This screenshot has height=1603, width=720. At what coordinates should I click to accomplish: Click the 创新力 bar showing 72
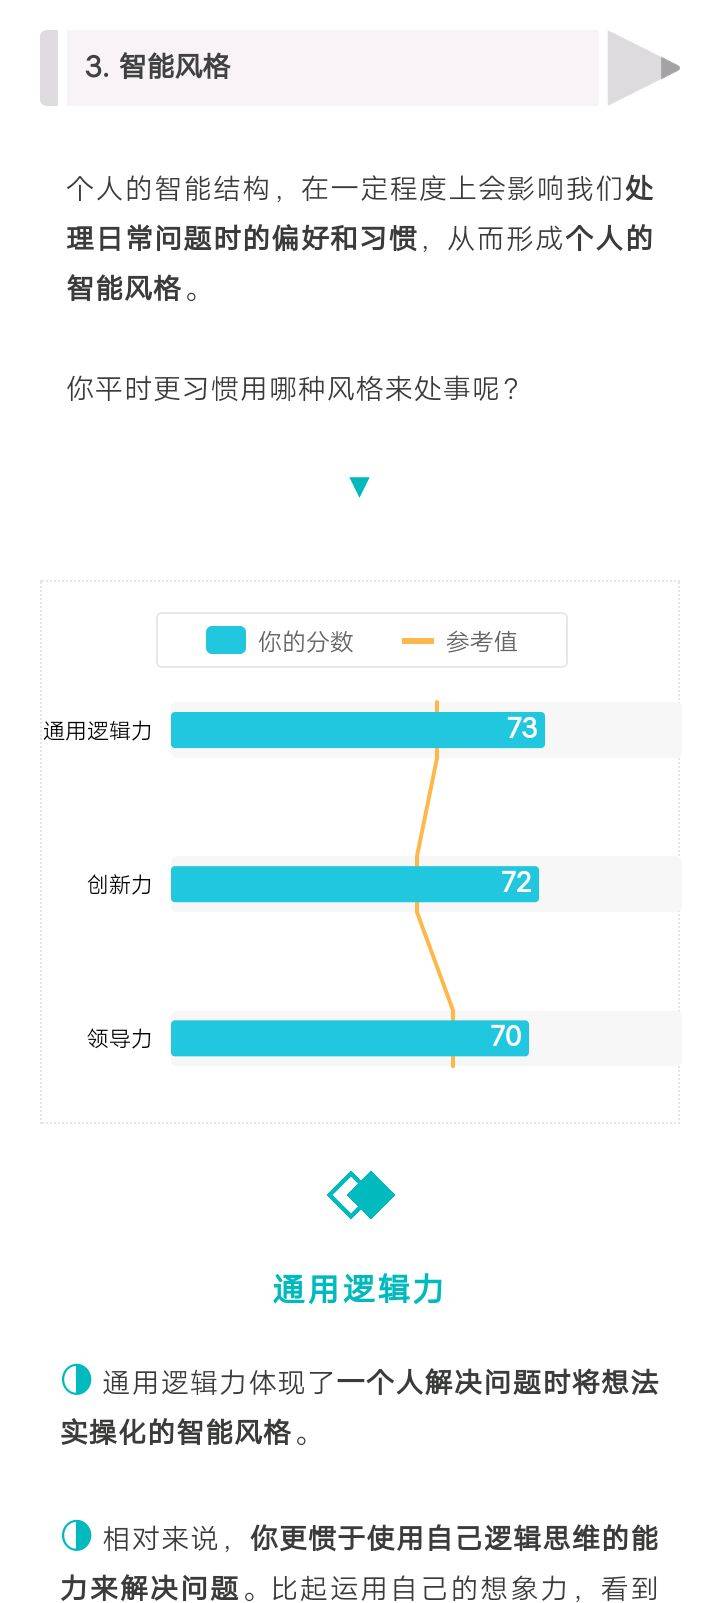354,884
